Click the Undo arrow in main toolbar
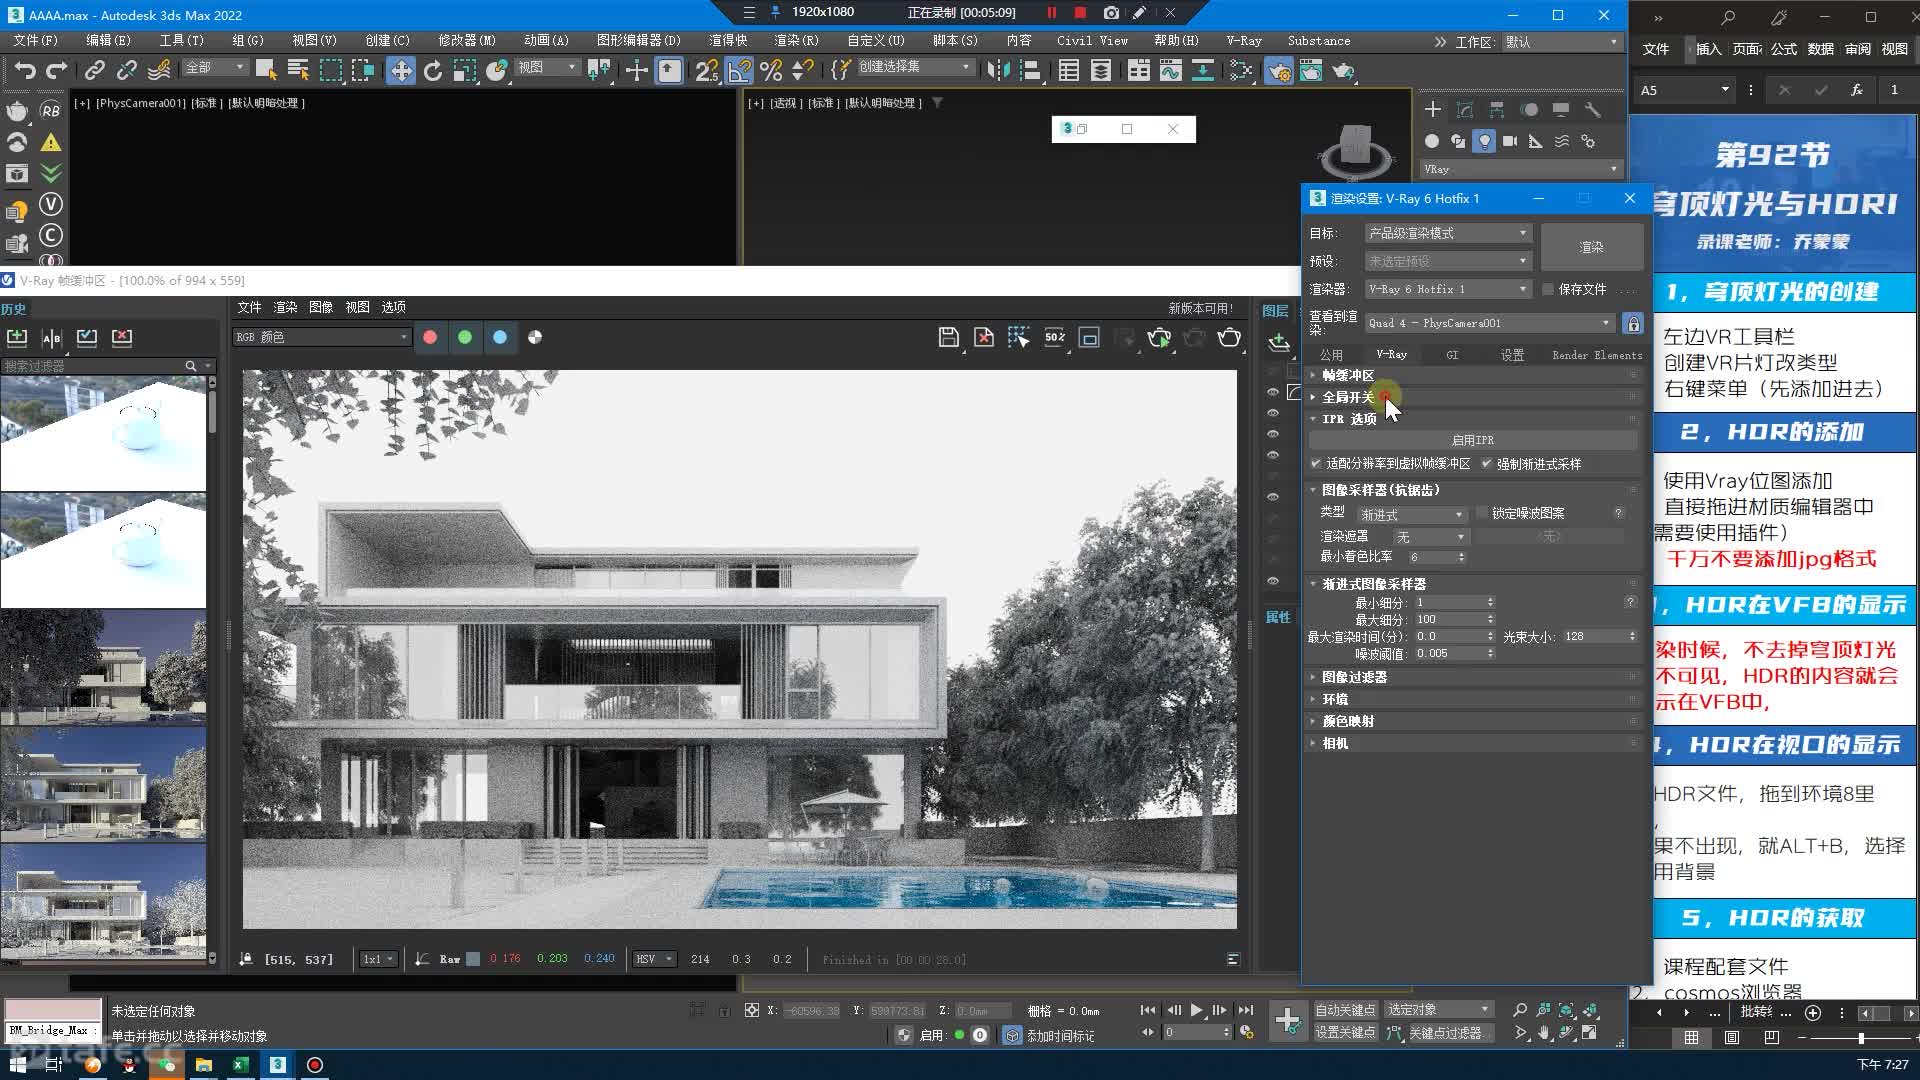 coord(25,70)
